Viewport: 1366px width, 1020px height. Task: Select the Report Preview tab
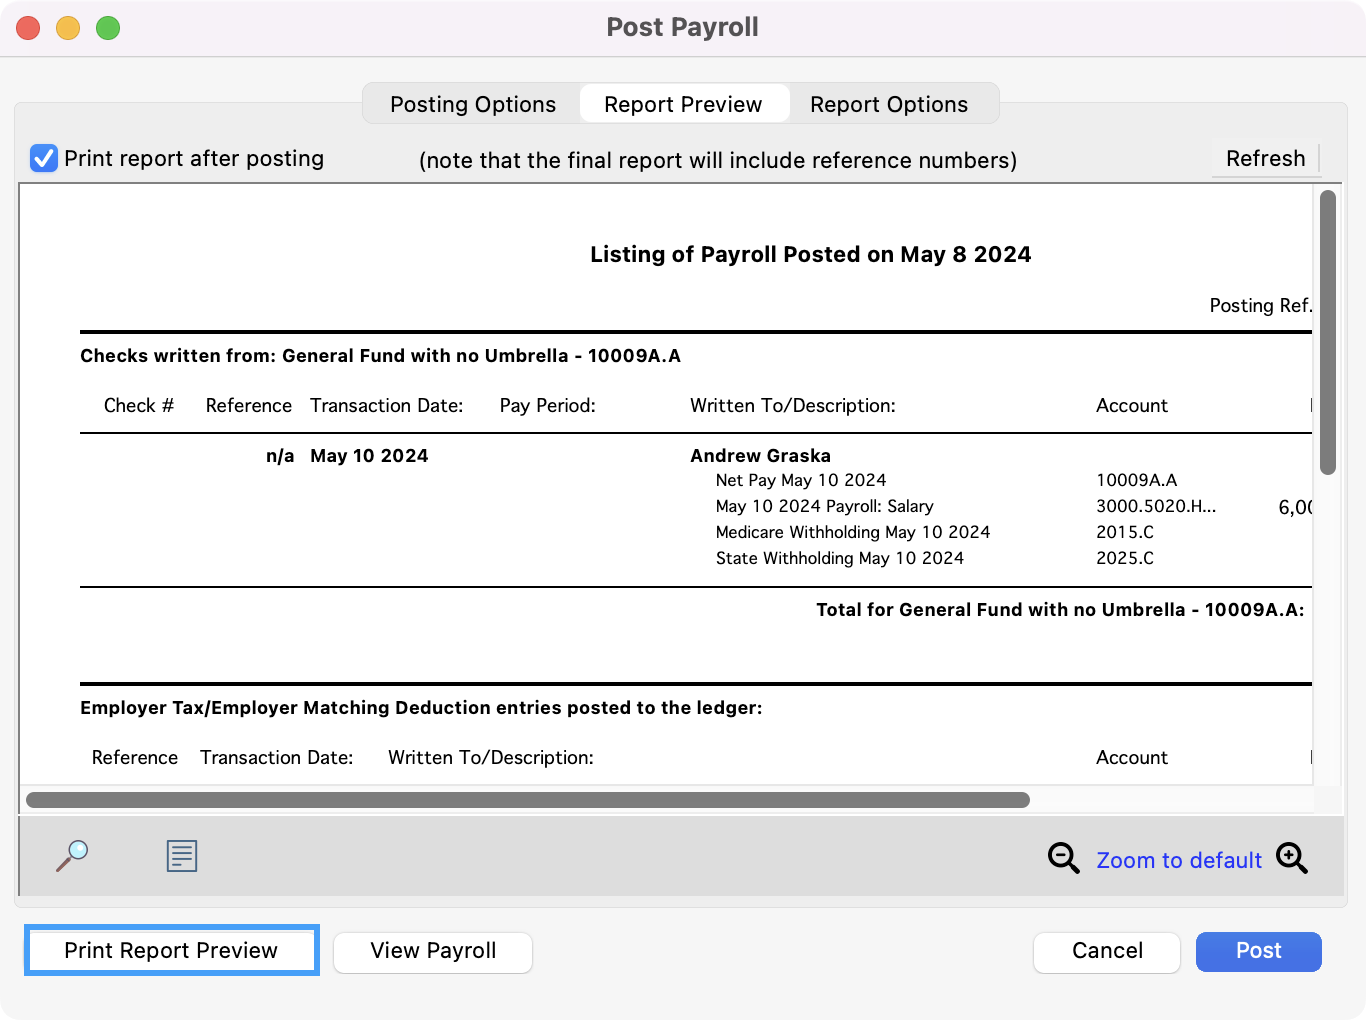pyautogui.click(x=683, y=104)
